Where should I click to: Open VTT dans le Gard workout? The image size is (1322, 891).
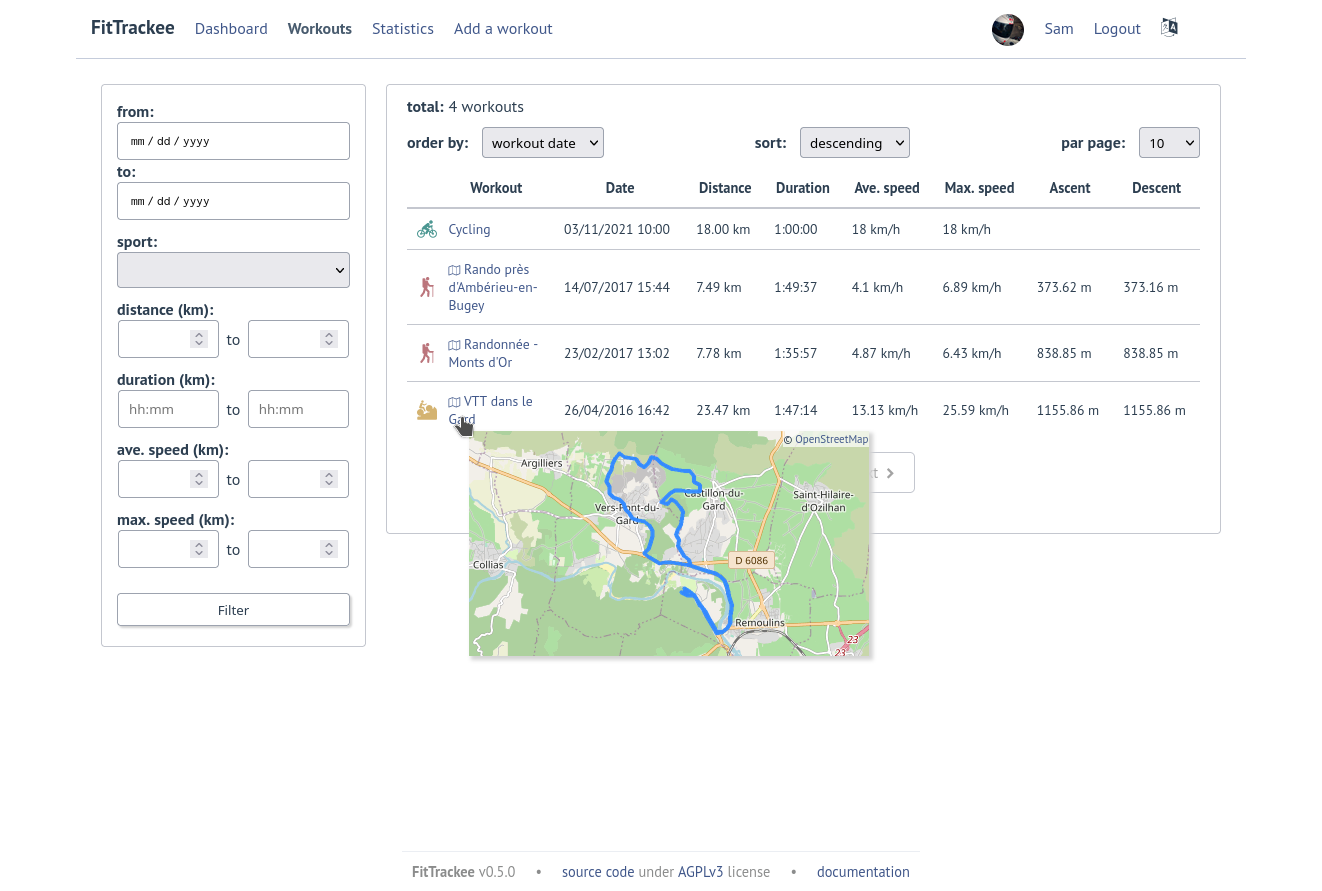point(490,410)
